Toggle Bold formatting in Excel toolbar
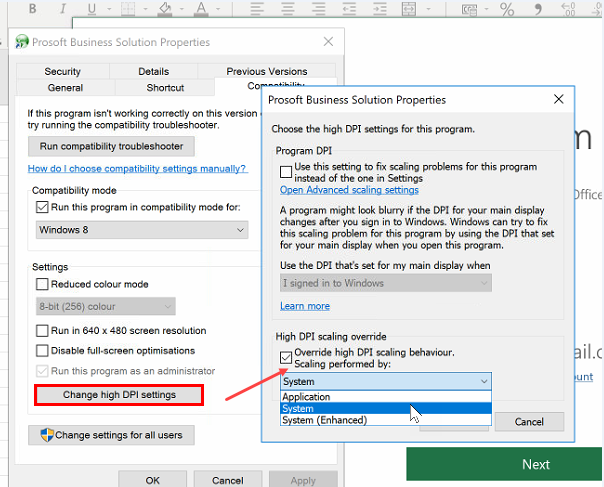604x487 pixels. [33, 8]
